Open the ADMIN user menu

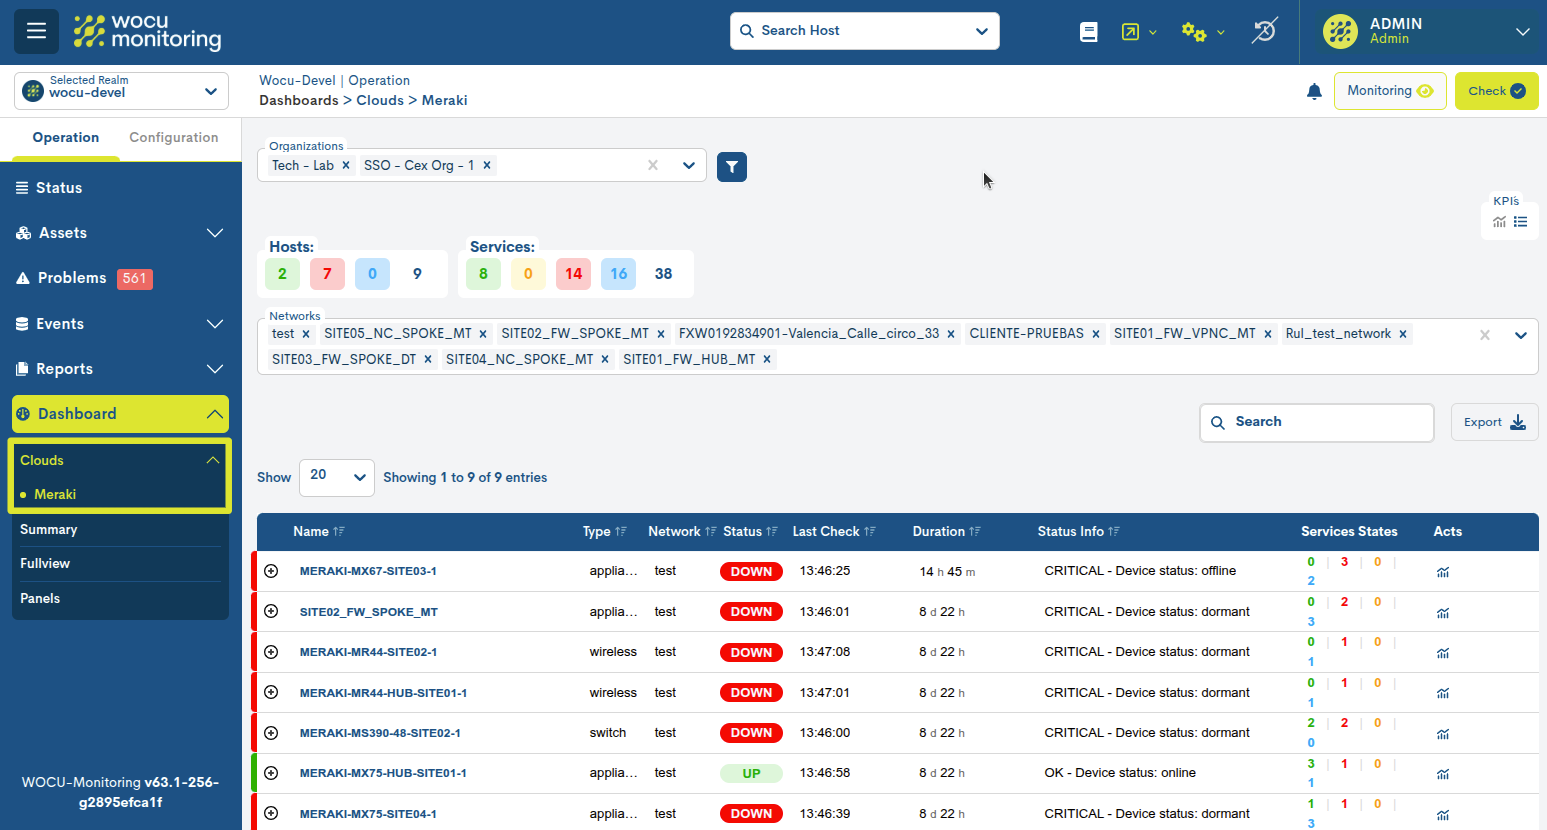(x=1425, y=32)
